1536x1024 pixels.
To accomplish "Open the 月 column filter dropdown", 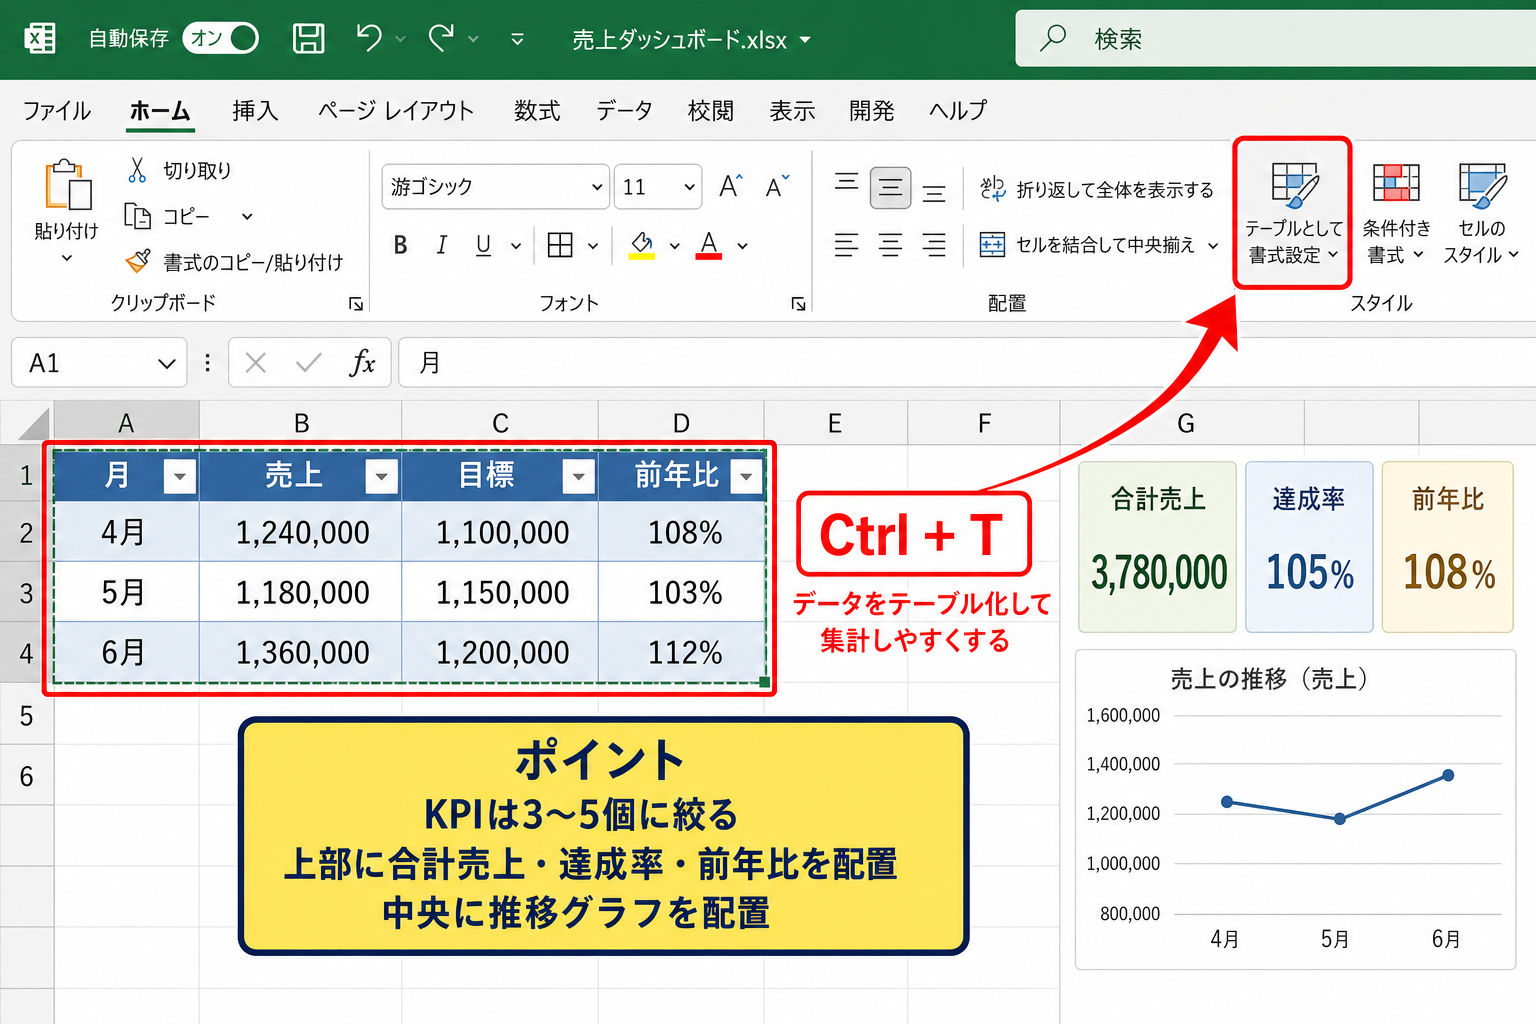I will [x=179, y=477].
